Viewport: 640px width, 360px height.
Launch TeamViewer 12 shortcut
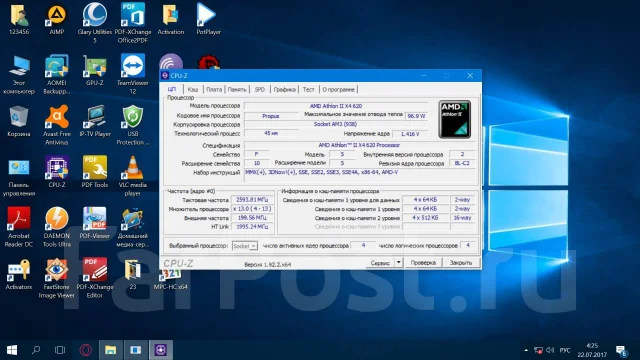click(x=133, y=75)
